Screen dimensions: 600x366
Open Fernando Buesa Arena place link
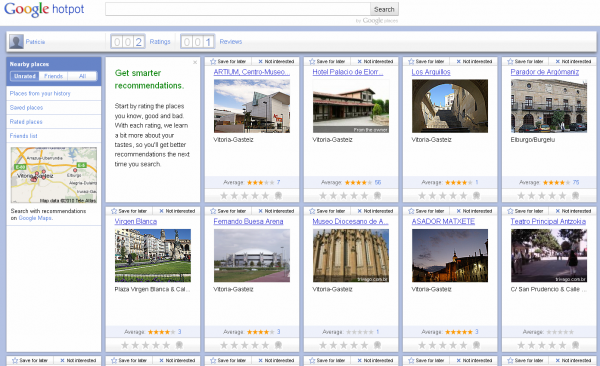pyautogui.click(x=248, y=221)
